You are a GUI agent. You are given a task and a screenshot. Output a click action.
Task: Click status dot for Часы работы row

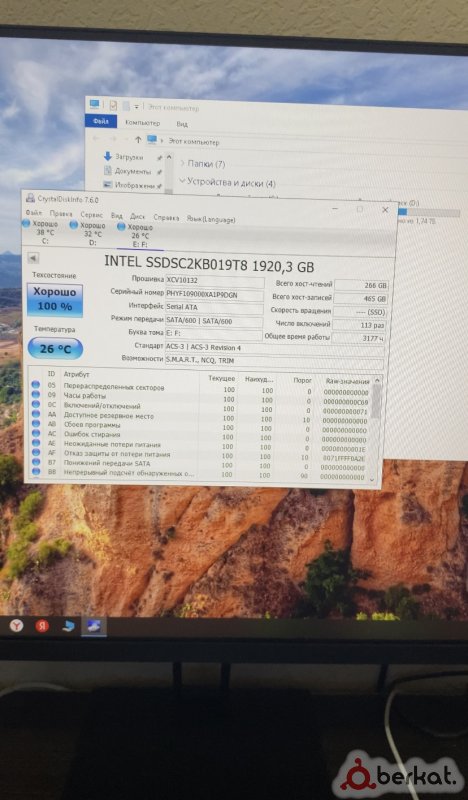coord(36,394)
